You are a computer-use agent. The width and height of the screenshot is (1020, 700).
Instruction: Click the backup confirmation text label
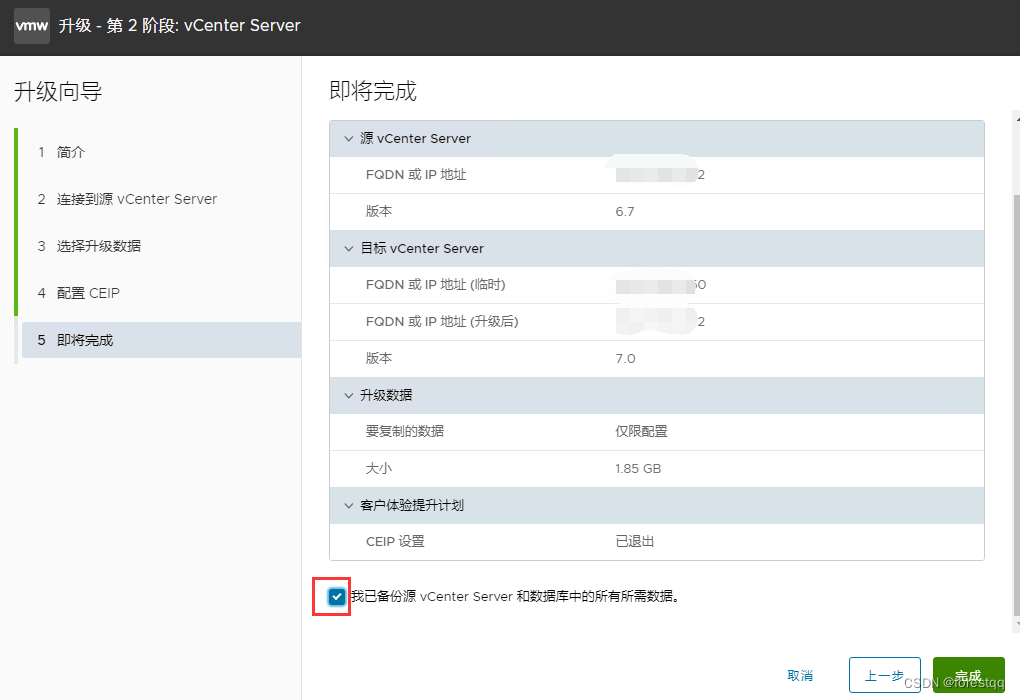[515, 596]
